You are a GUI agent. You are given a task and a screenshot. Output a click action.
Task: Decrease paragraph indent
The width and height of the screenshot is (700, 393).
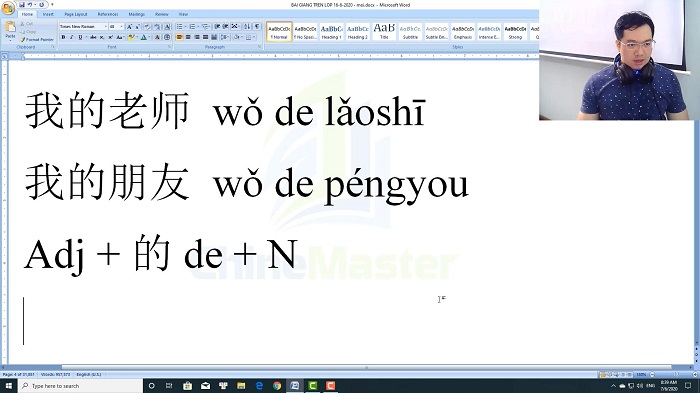click(x=217, y=27)
